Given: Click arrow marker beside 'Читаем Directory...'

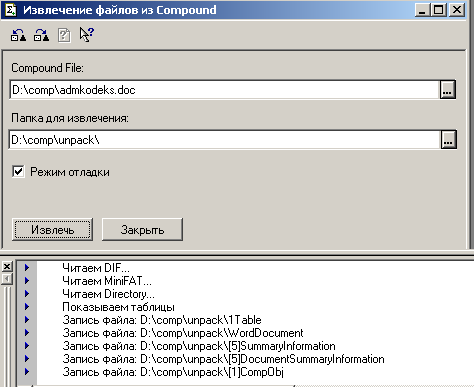Looking at the screenshot, I should point(27,293).
